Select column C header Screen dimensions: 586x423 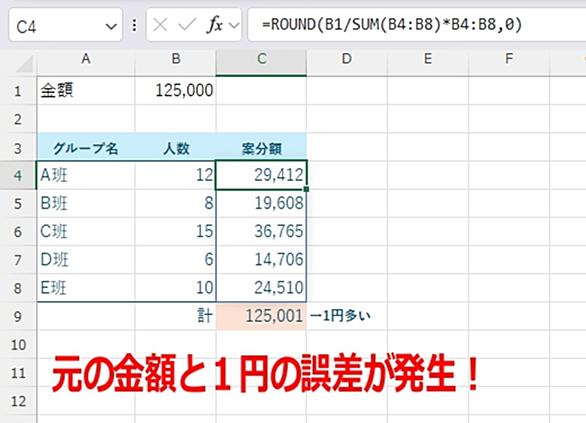(261, 59)
